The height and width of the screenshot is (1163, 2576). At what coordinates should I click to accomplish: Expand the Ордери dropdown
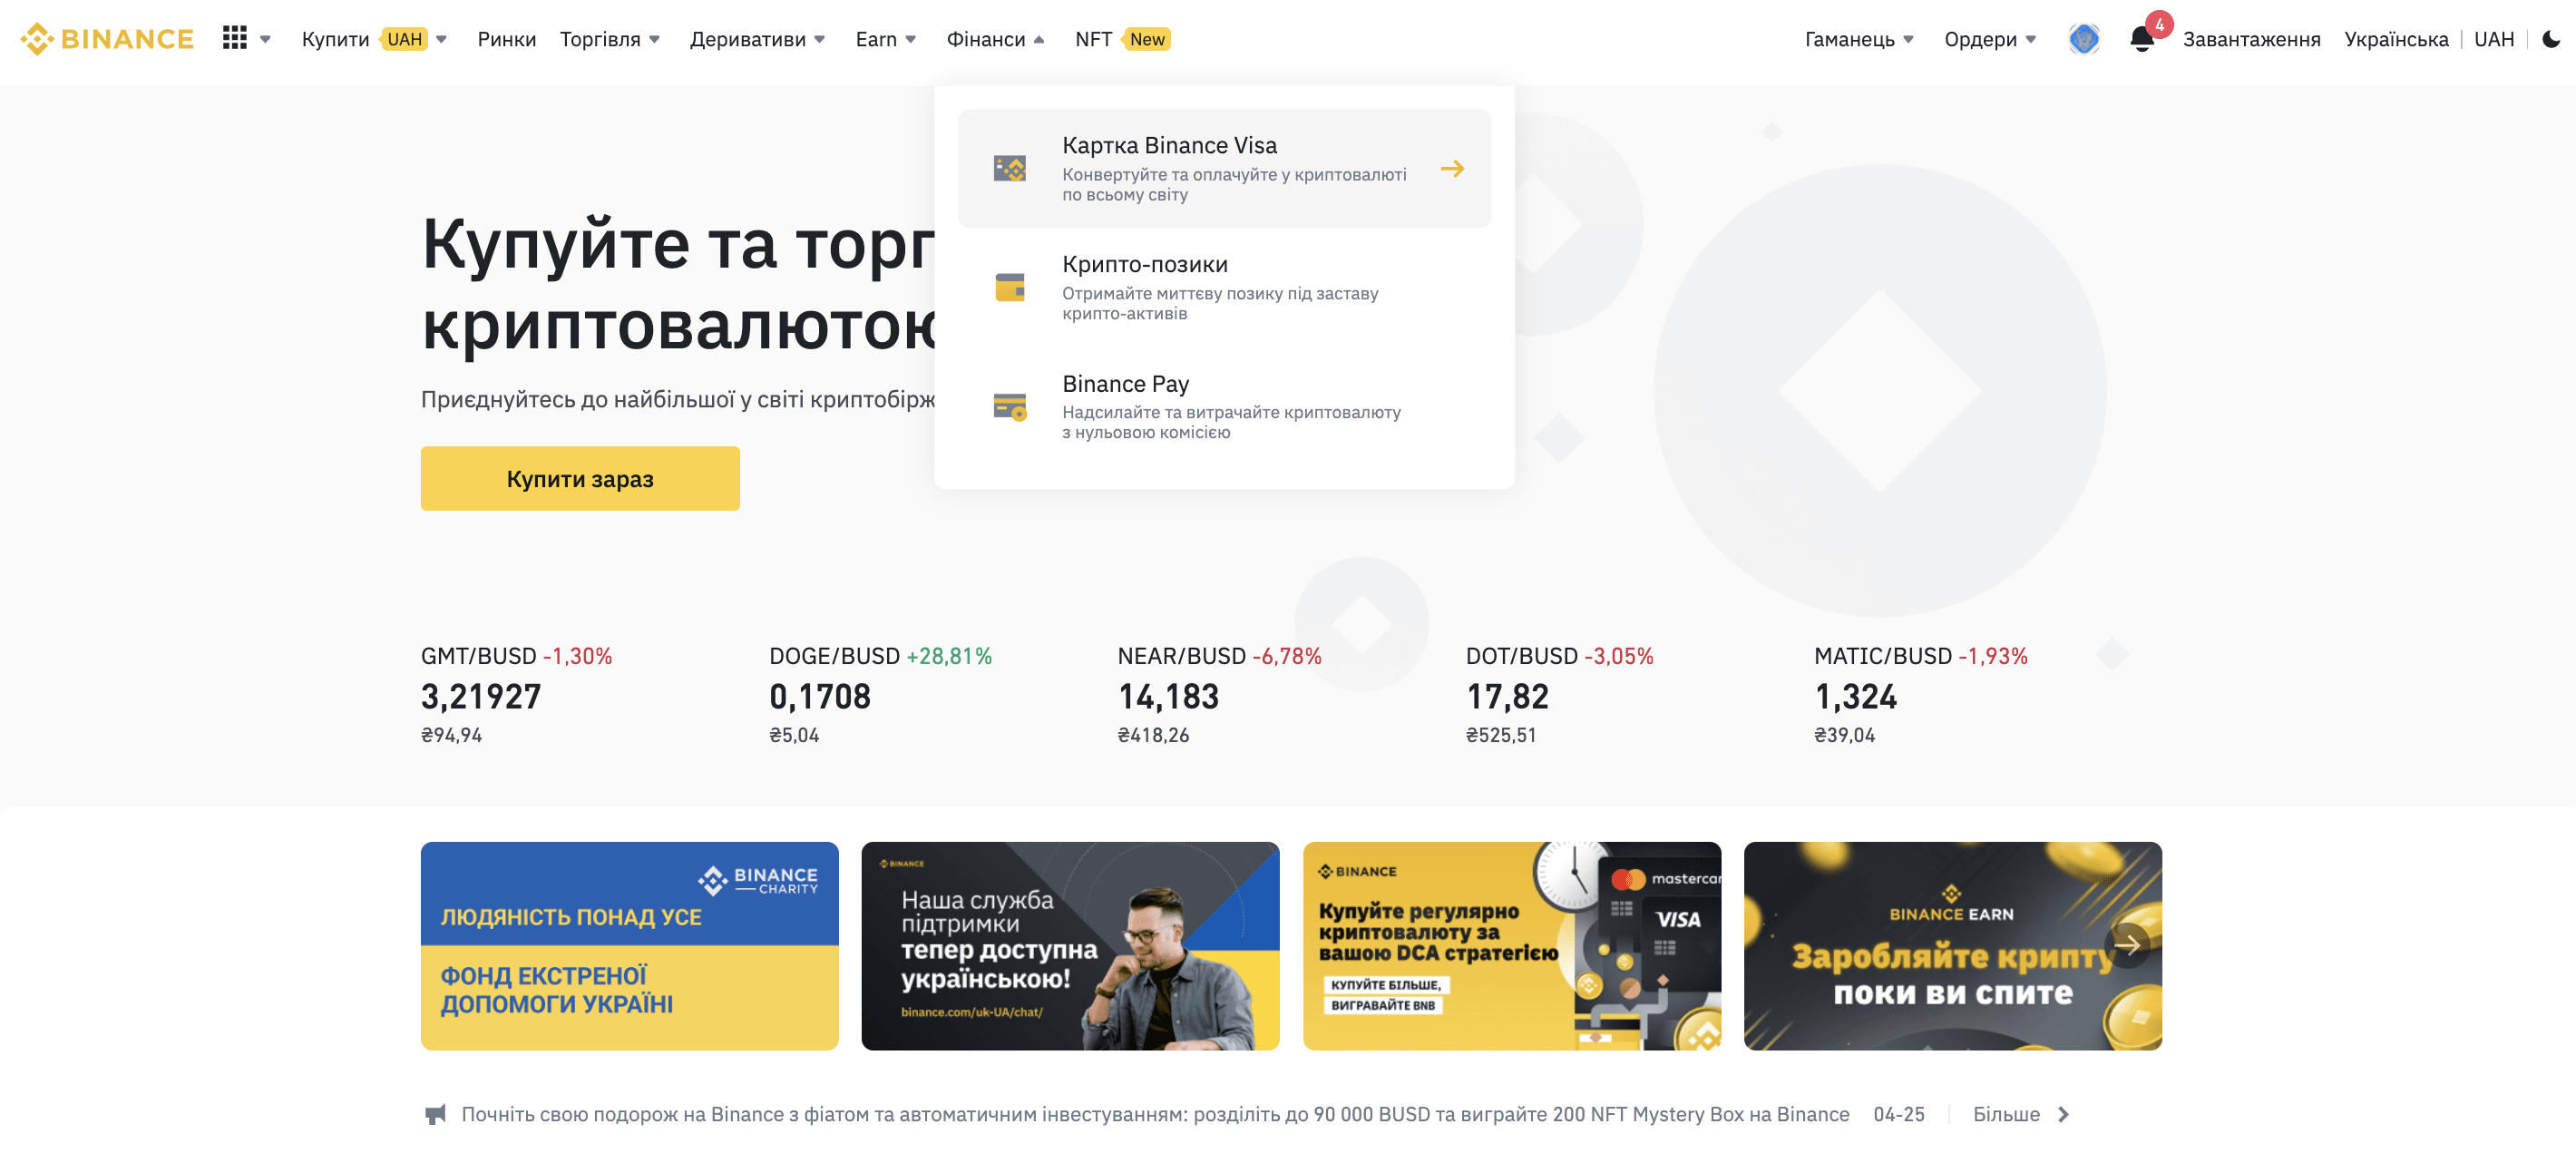coord(1989,39)
